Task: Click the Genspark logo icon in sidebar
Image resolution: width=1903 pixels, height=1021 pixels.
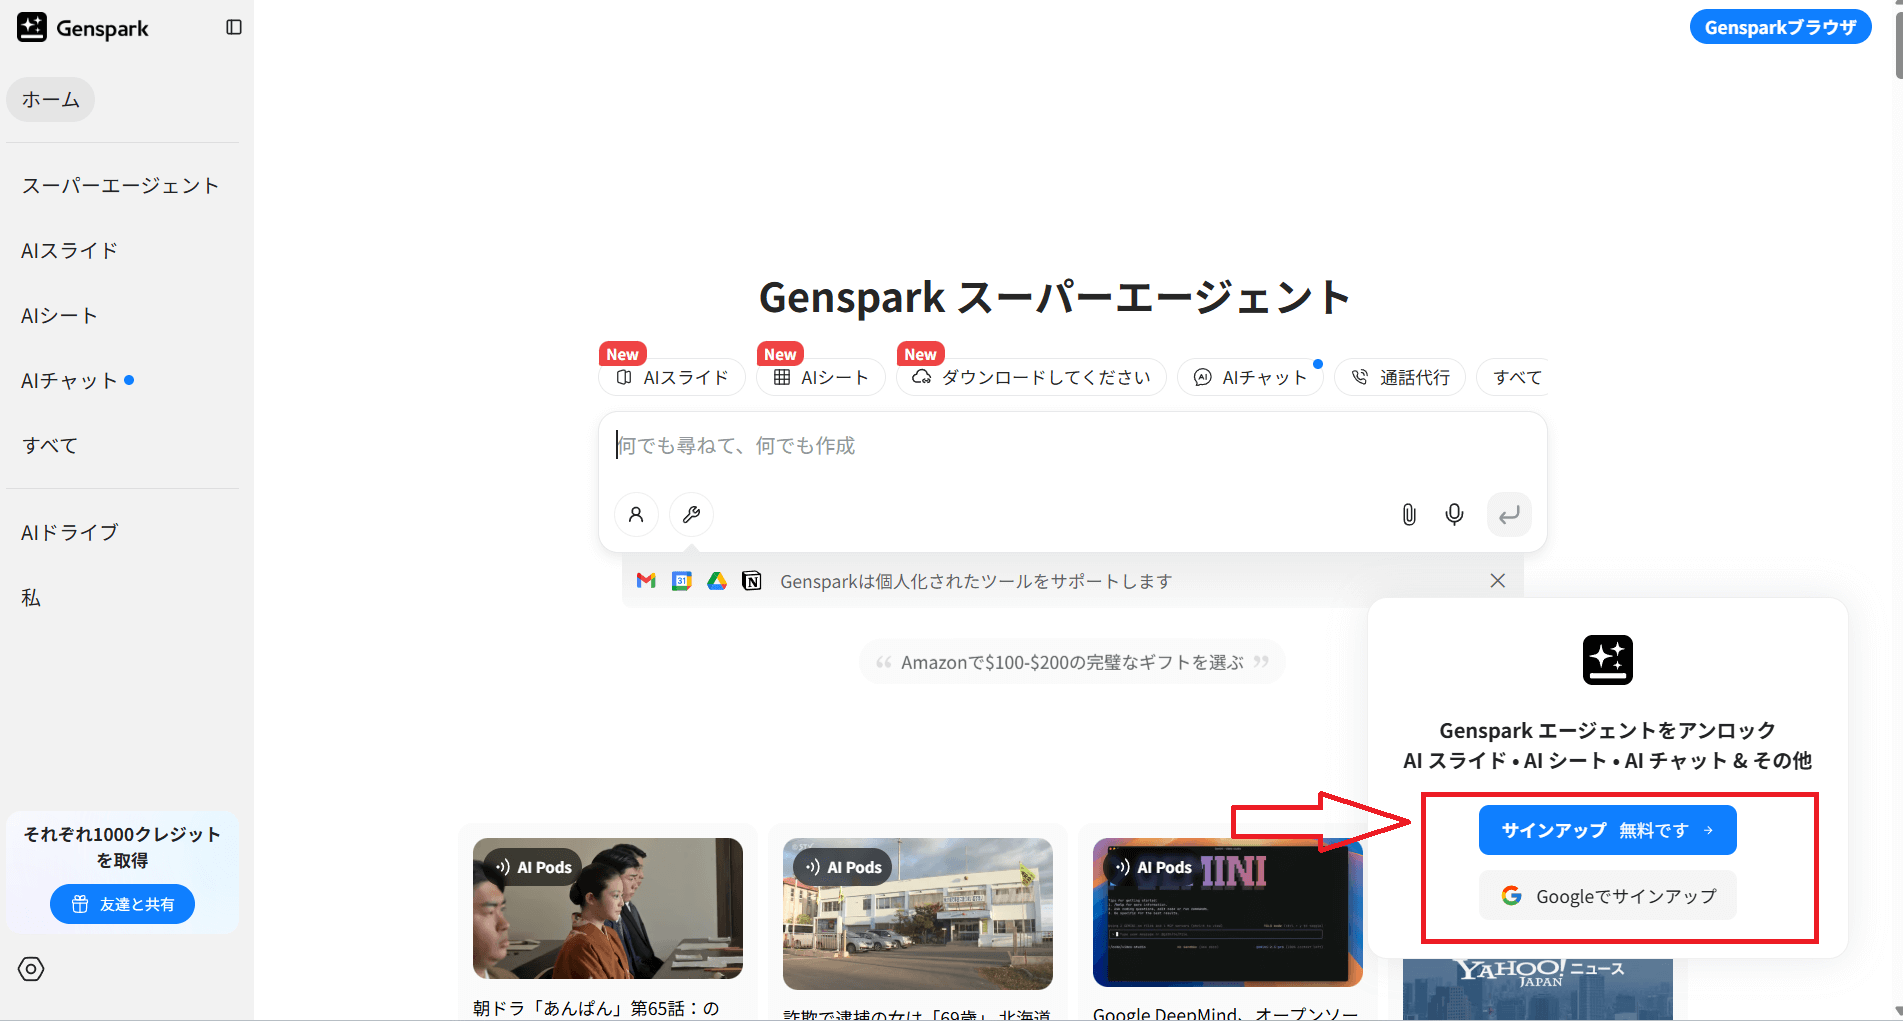Action: click(32, 27)
